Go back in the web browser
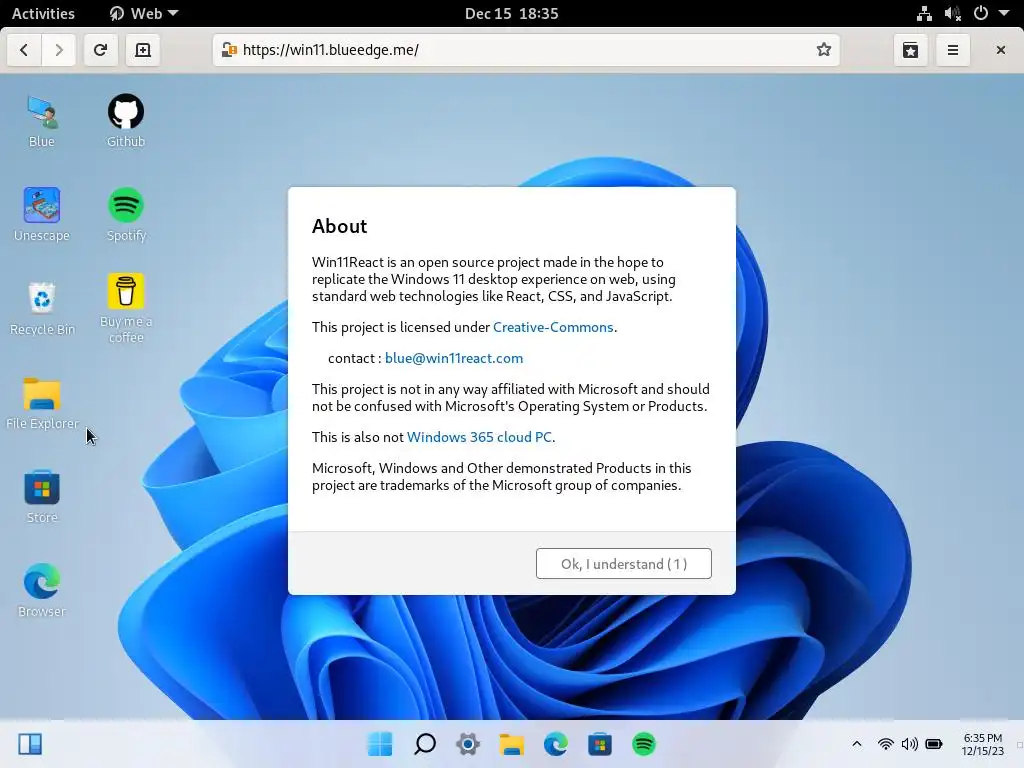Image resolution: width=1024 pixels, height=768 pixels. [24, 50]
